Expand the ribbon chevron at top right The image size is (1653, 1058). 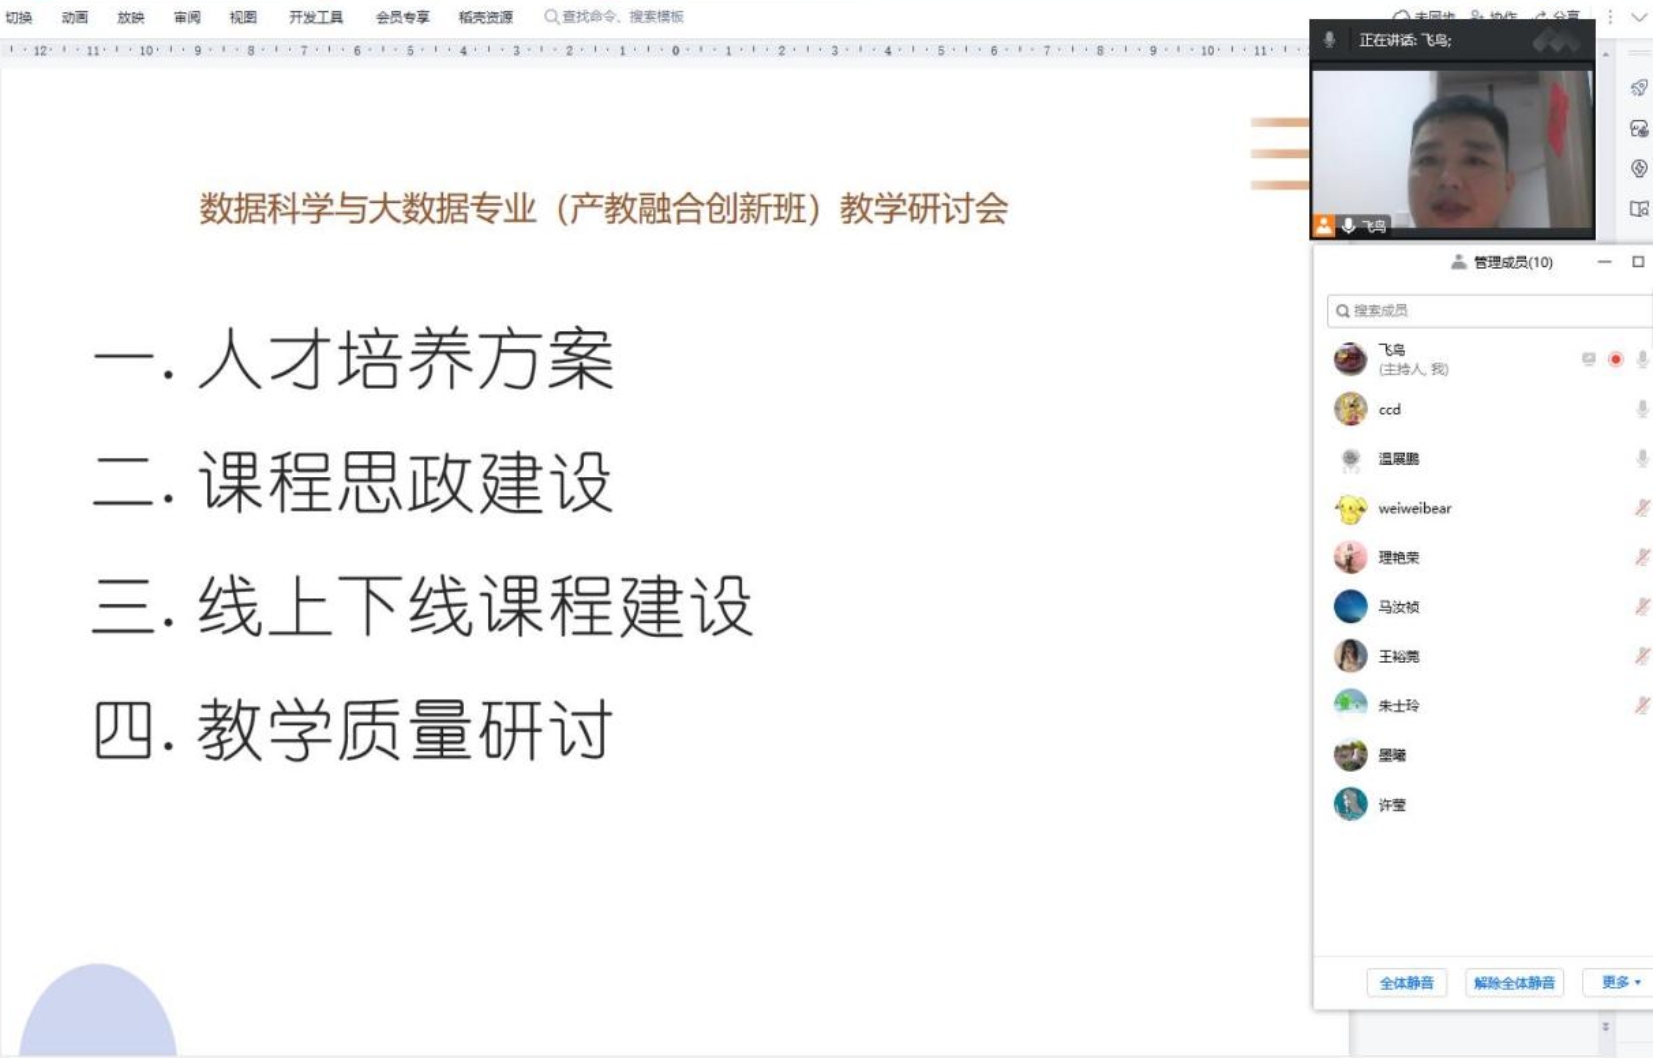point(1639,17)
